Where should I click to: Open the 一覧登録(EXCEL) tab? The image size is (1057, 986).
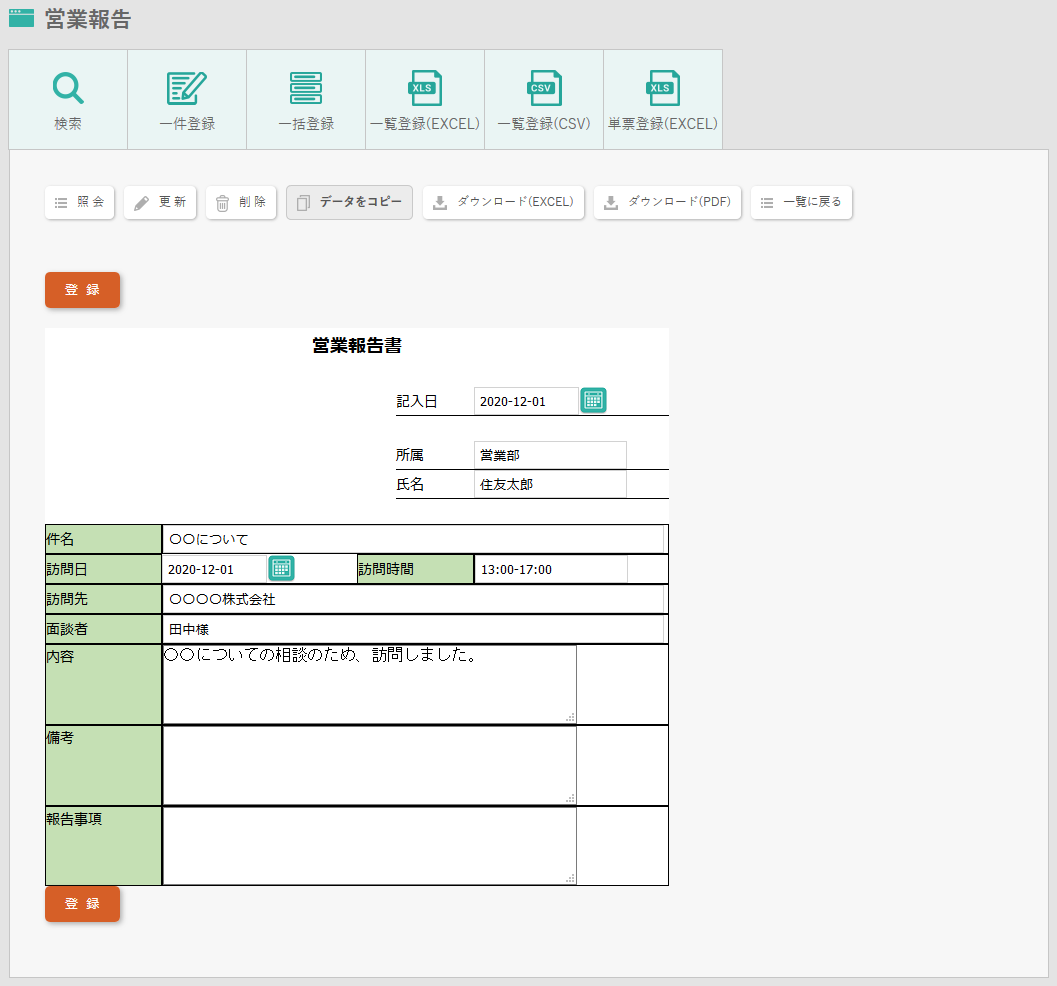click(425, 99)
